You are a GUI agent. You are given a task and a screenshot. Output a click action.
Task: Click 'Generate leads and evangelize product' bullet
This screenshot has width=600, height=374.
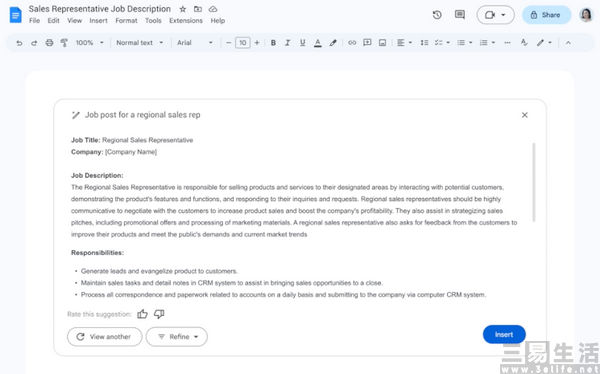159,271
